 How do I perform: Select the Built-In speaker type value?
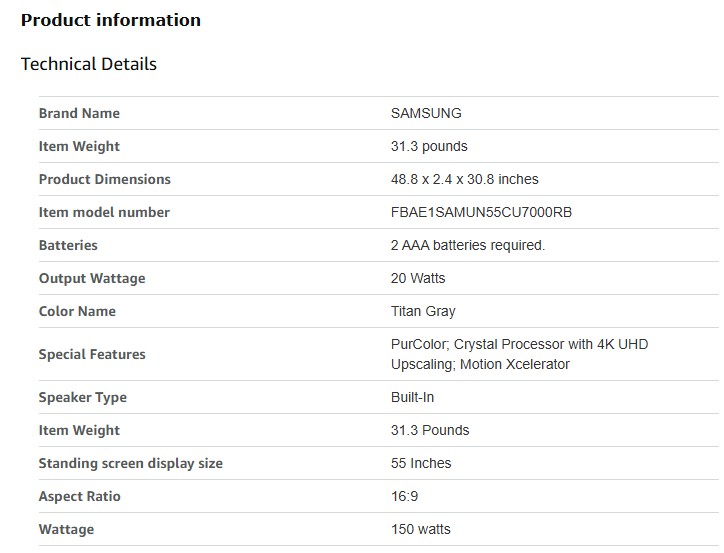click(412, 397)
